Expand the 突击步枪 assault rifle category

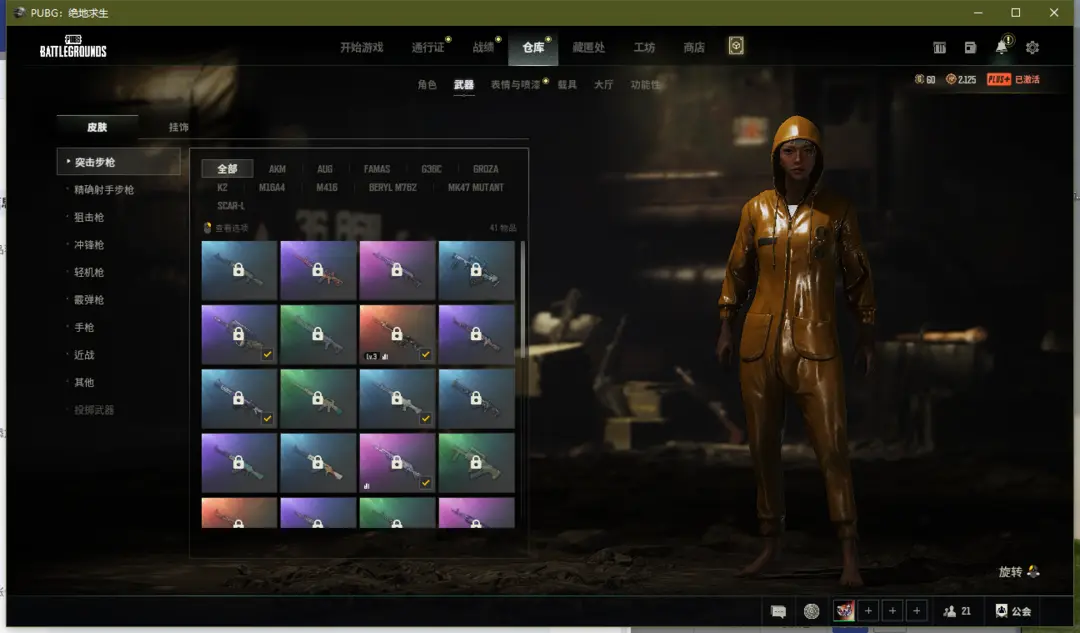coord(118,162)
